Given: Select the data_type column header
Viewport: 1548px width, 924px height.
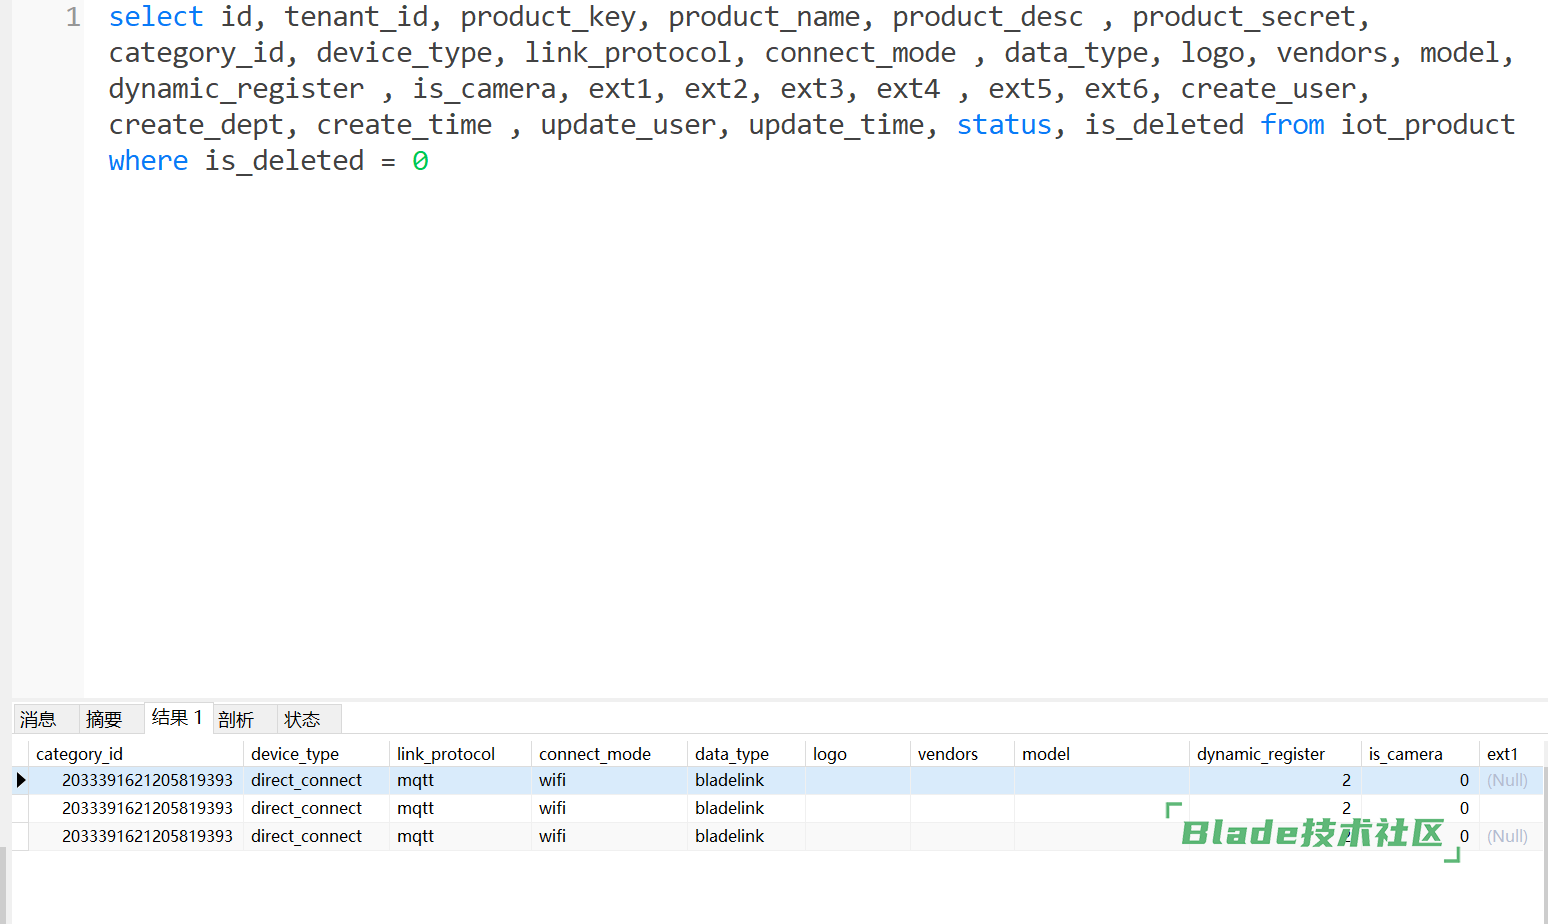Looking at the screenshot, I should pyautogui.click(x=731, y=754).
